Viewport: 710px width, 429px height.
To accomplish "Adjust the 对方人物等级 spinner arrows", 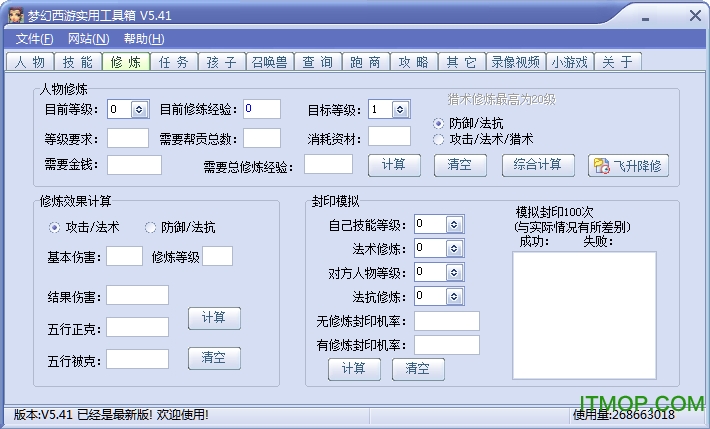I will coord(454,273).
